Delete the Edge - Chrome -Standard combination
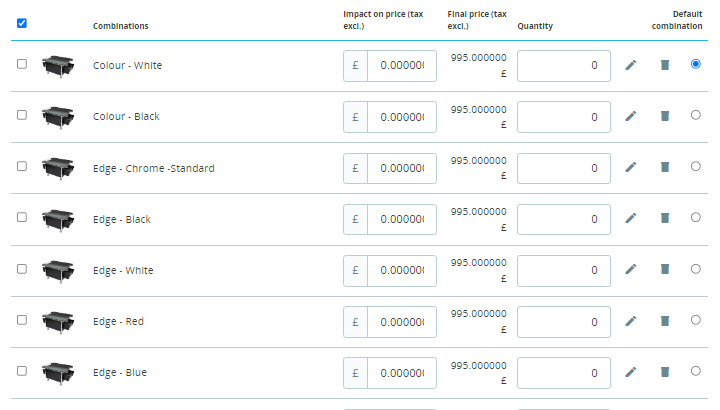Viewport: 720px width, 410px height. click(x=664, y=167)
